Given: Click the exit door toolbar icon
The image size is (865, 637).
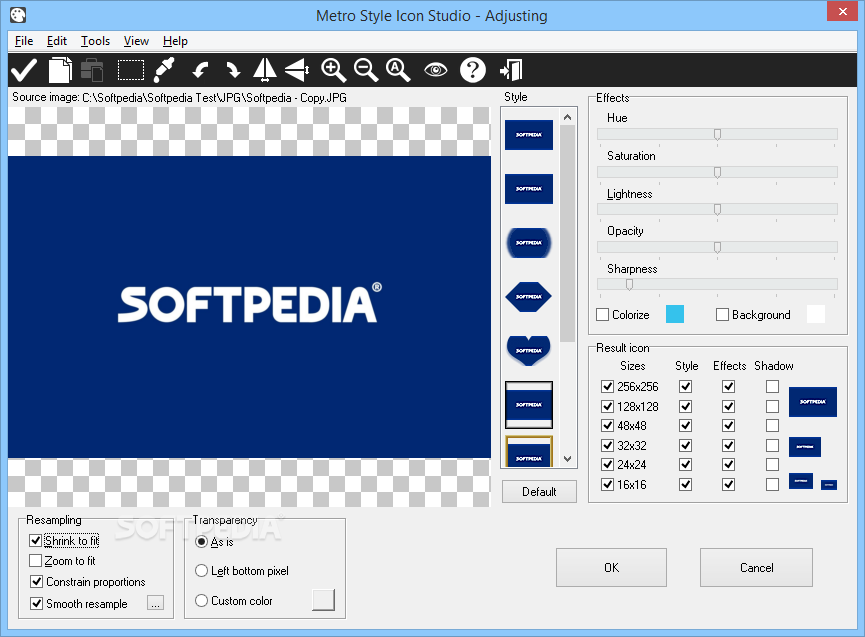Looking at the screenshot, I should click(511, 70).
